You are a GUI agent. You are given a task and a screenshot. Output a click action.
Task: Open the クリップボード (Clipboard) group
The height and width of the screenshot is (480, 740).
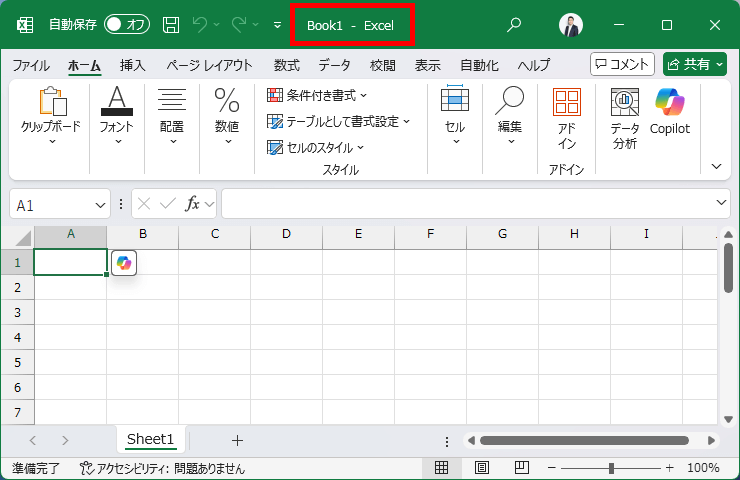coord(51,116)
